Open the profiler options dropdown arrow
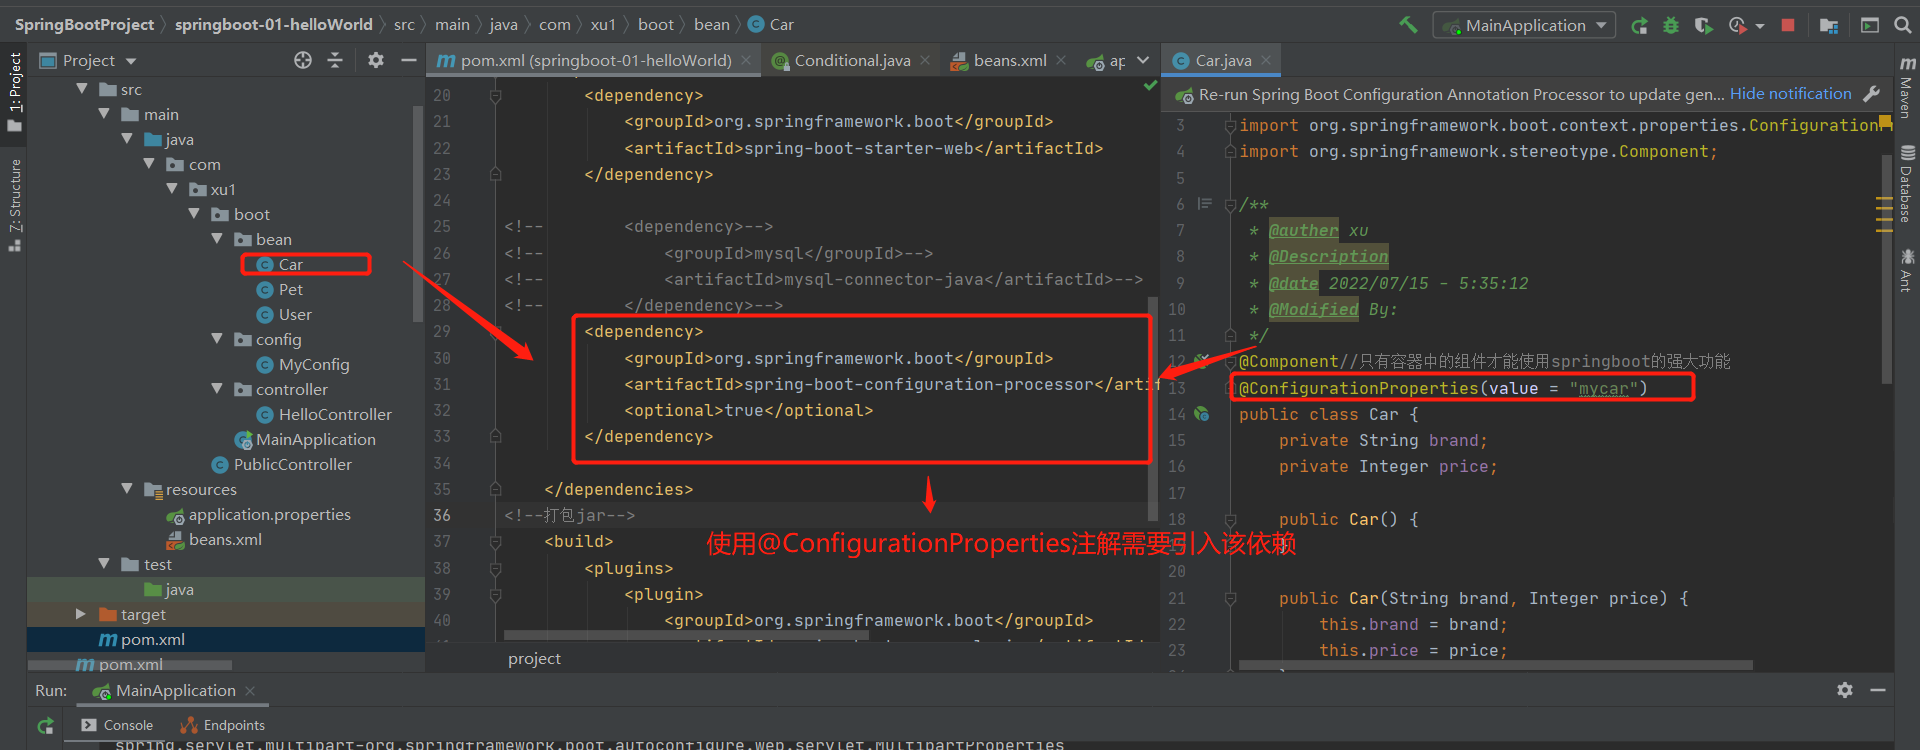1920x750 pixels. pos(1760,26)
